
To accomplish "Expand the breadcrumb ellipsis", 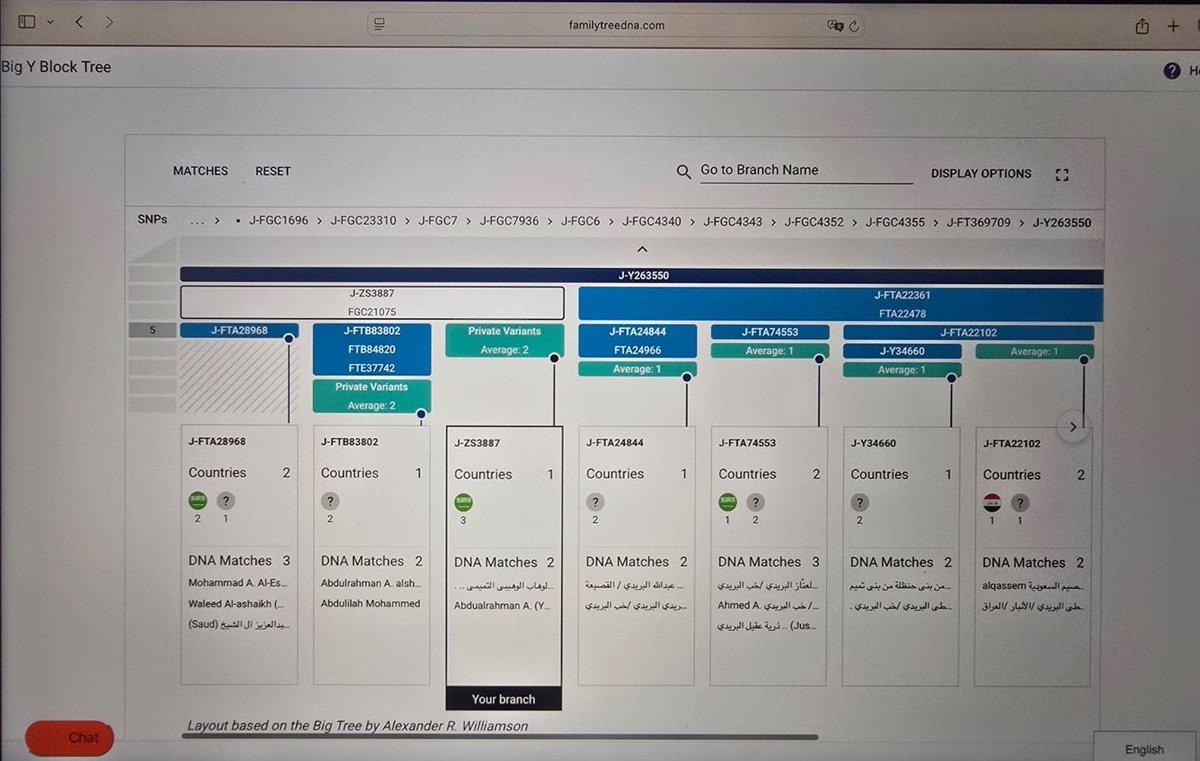I will click(x=196, y=222).
